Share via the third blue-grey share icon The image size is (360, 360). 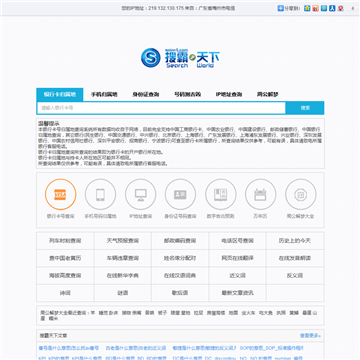324,8
